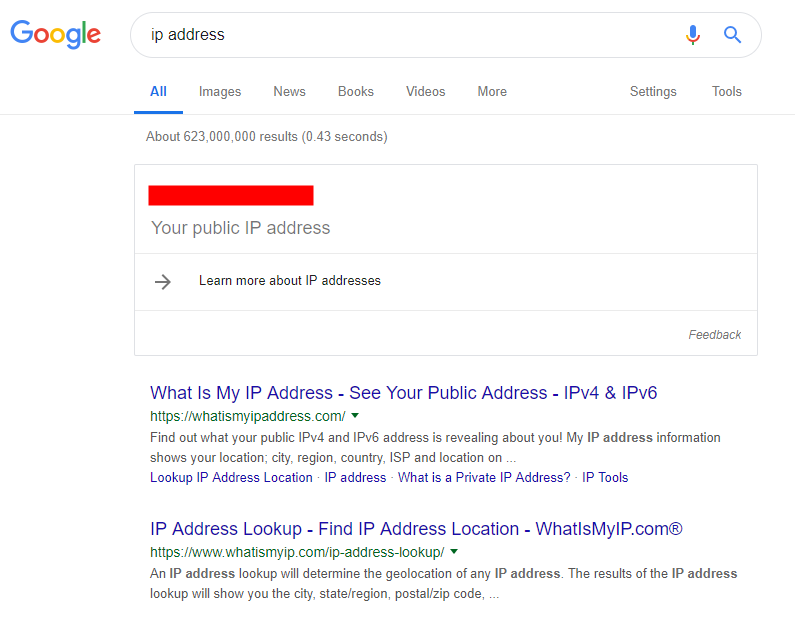Open What is a Private IP Address sitelink
This screenshot has height=620, width=795.
(484, 478)
